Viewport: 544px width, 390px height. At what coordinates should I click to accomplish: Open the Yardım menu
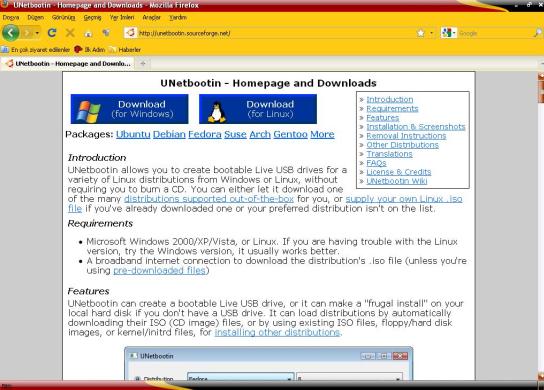click(x=178, y=17)
